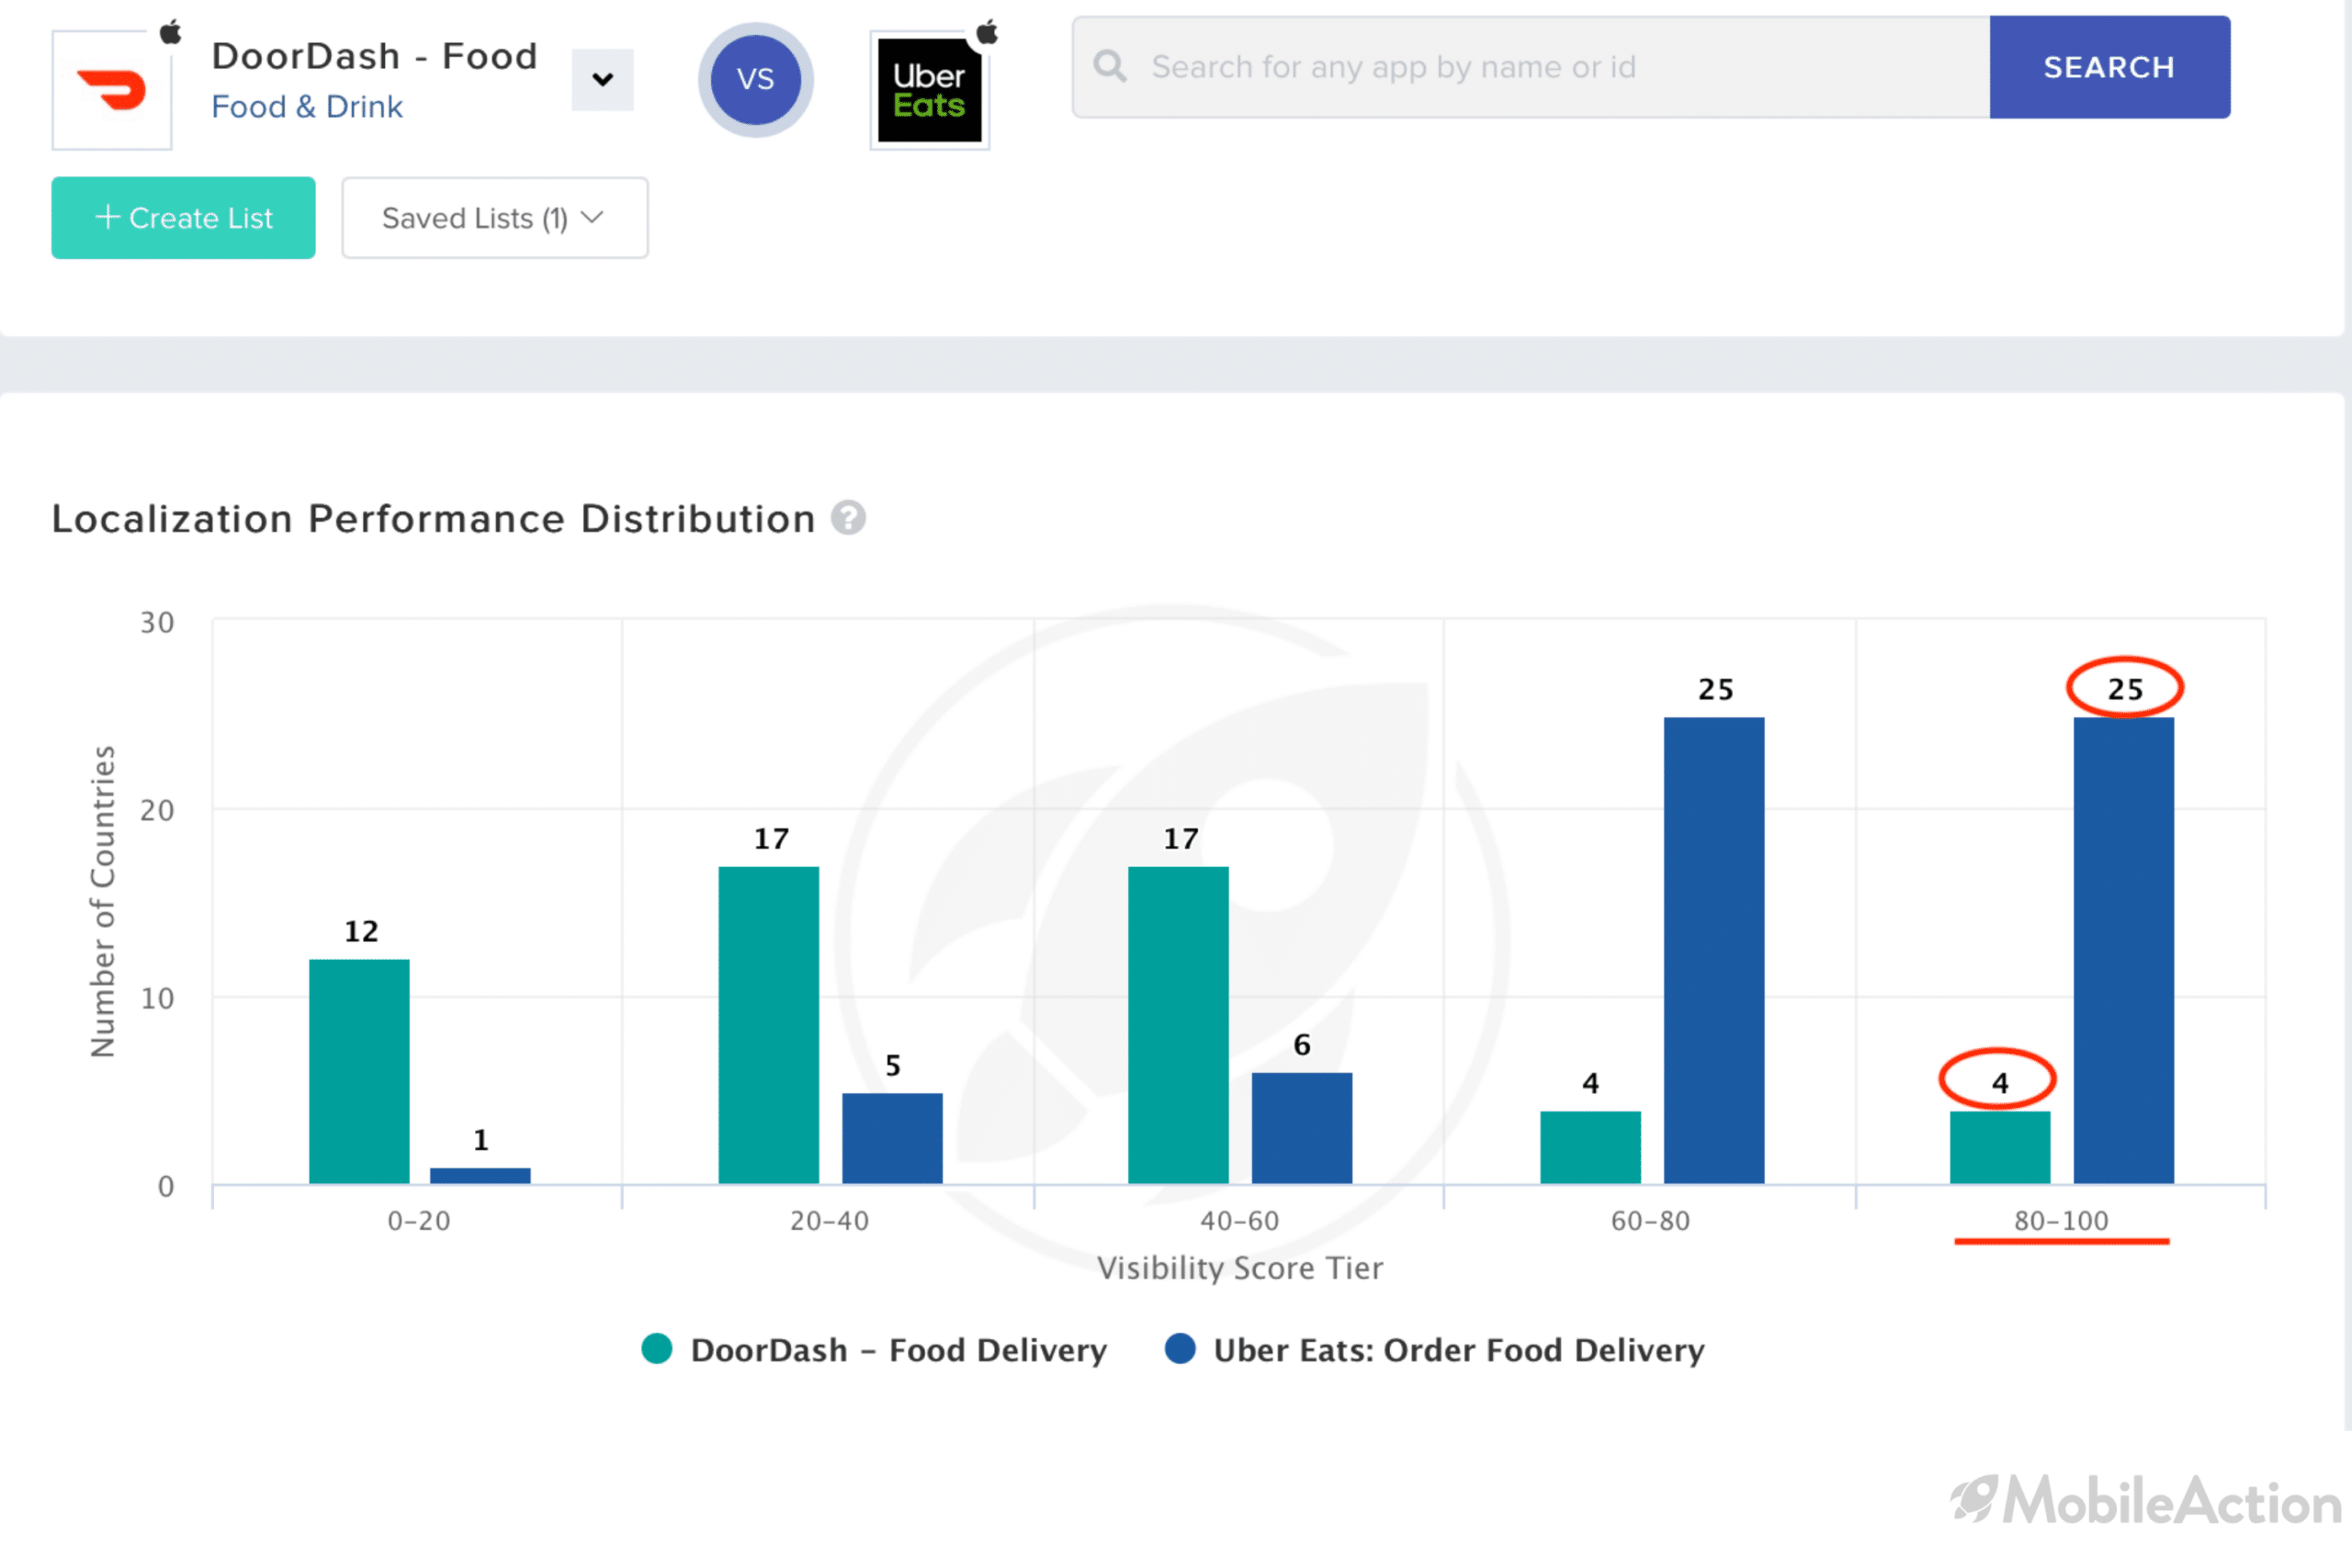Click the Localization Performance Distribution heading
2352x1568 pixels.
click(x=434, y=519)
